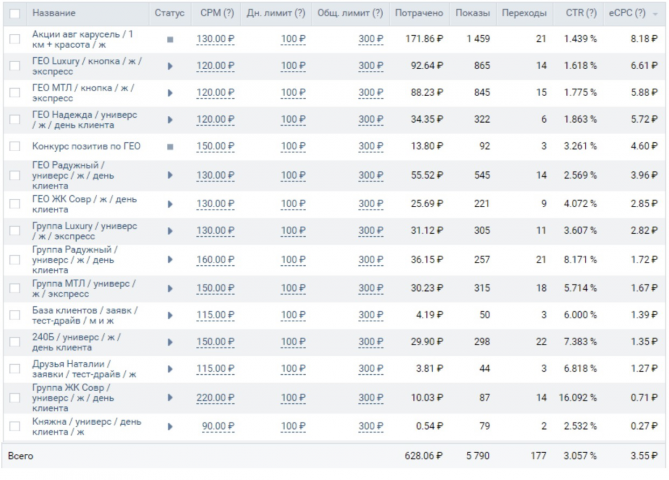Sort by the Название column header
Screen dimensions: 669x480
(54, 13)
